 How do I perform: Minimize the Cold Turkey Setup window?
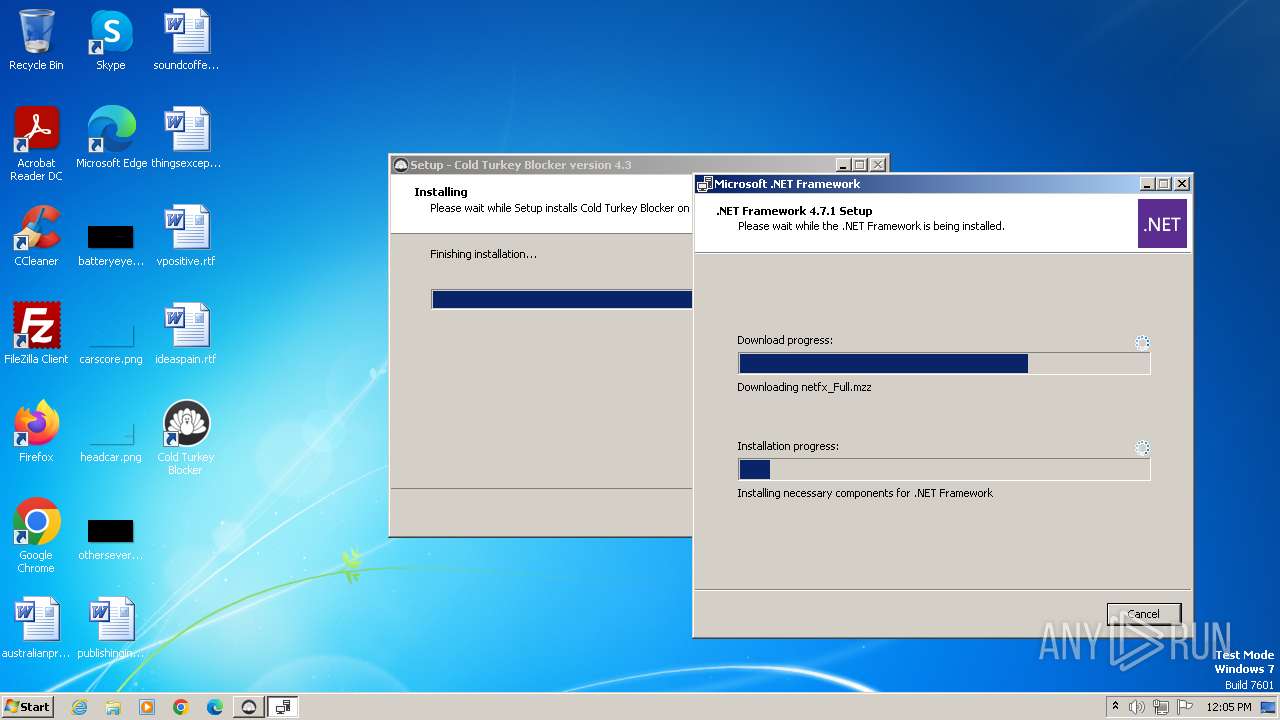(843, 165)
